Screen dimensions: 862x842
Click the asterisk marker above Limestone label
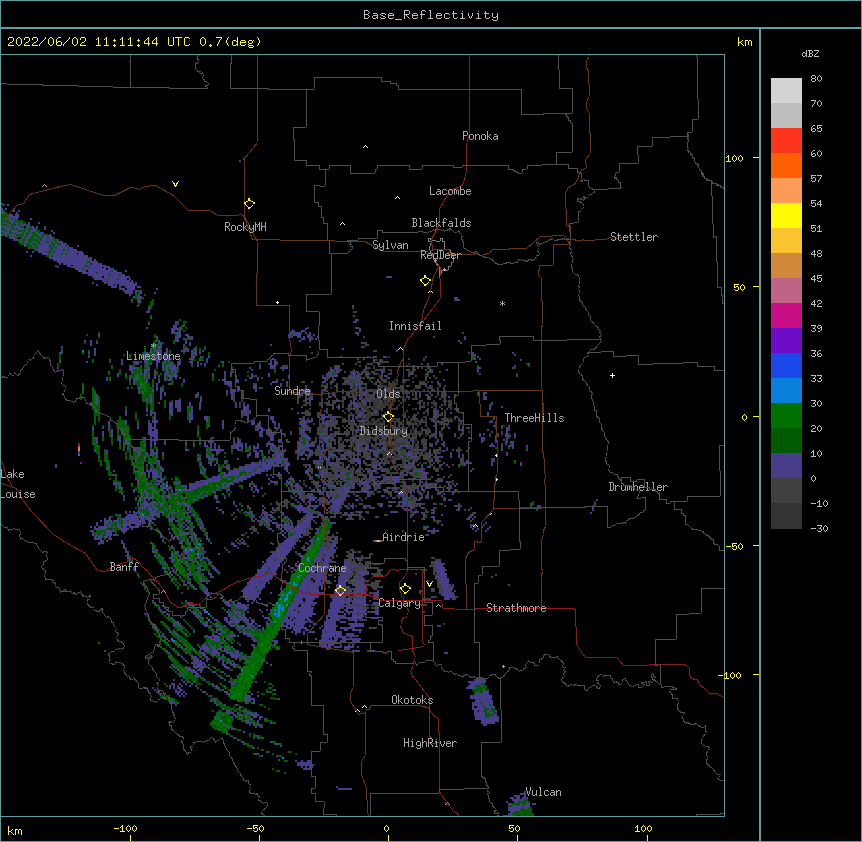[x=154, y=346]
